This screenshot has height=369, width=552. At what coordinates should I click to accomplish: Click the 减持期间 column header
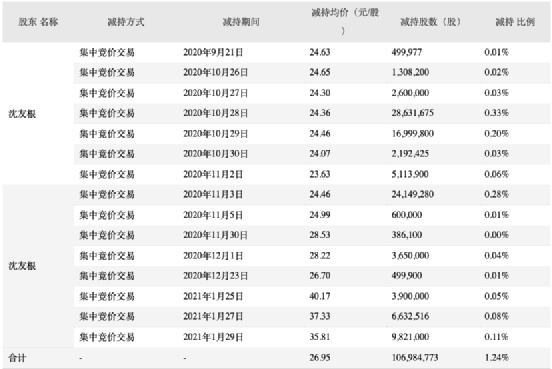[x=241, y=22]
